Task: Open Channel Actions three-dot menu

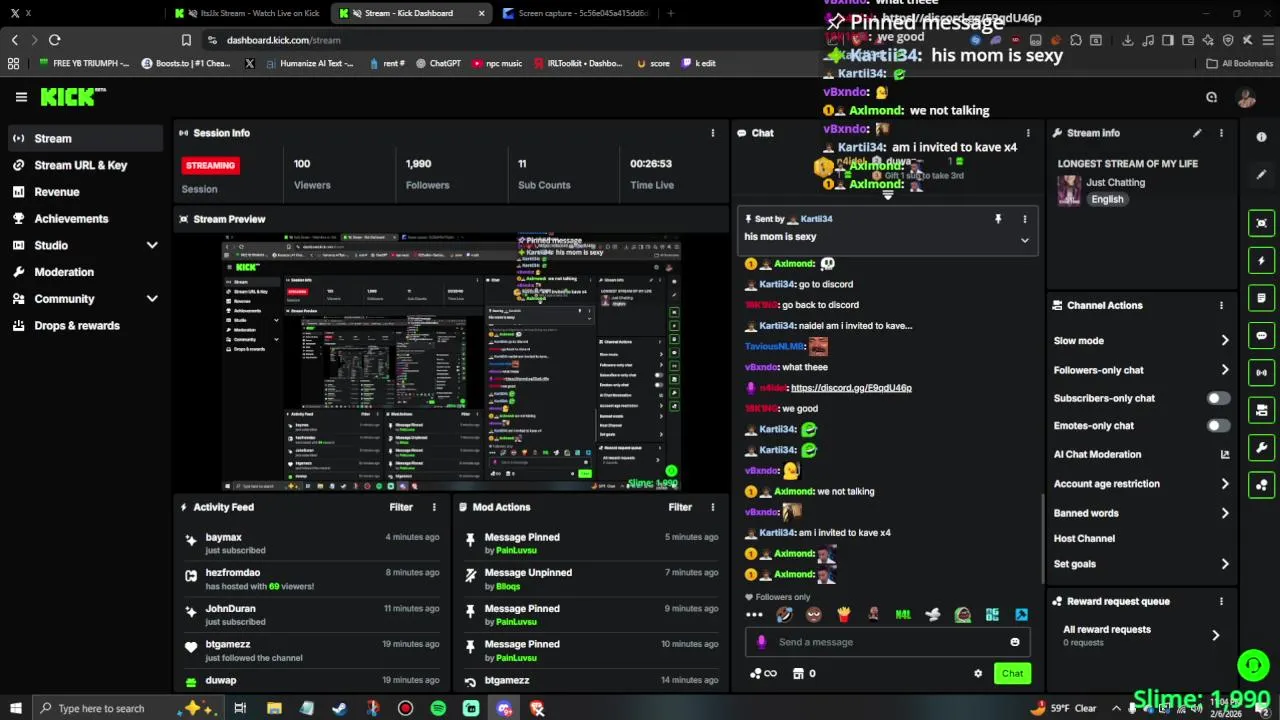Action: coord(1221,305)
